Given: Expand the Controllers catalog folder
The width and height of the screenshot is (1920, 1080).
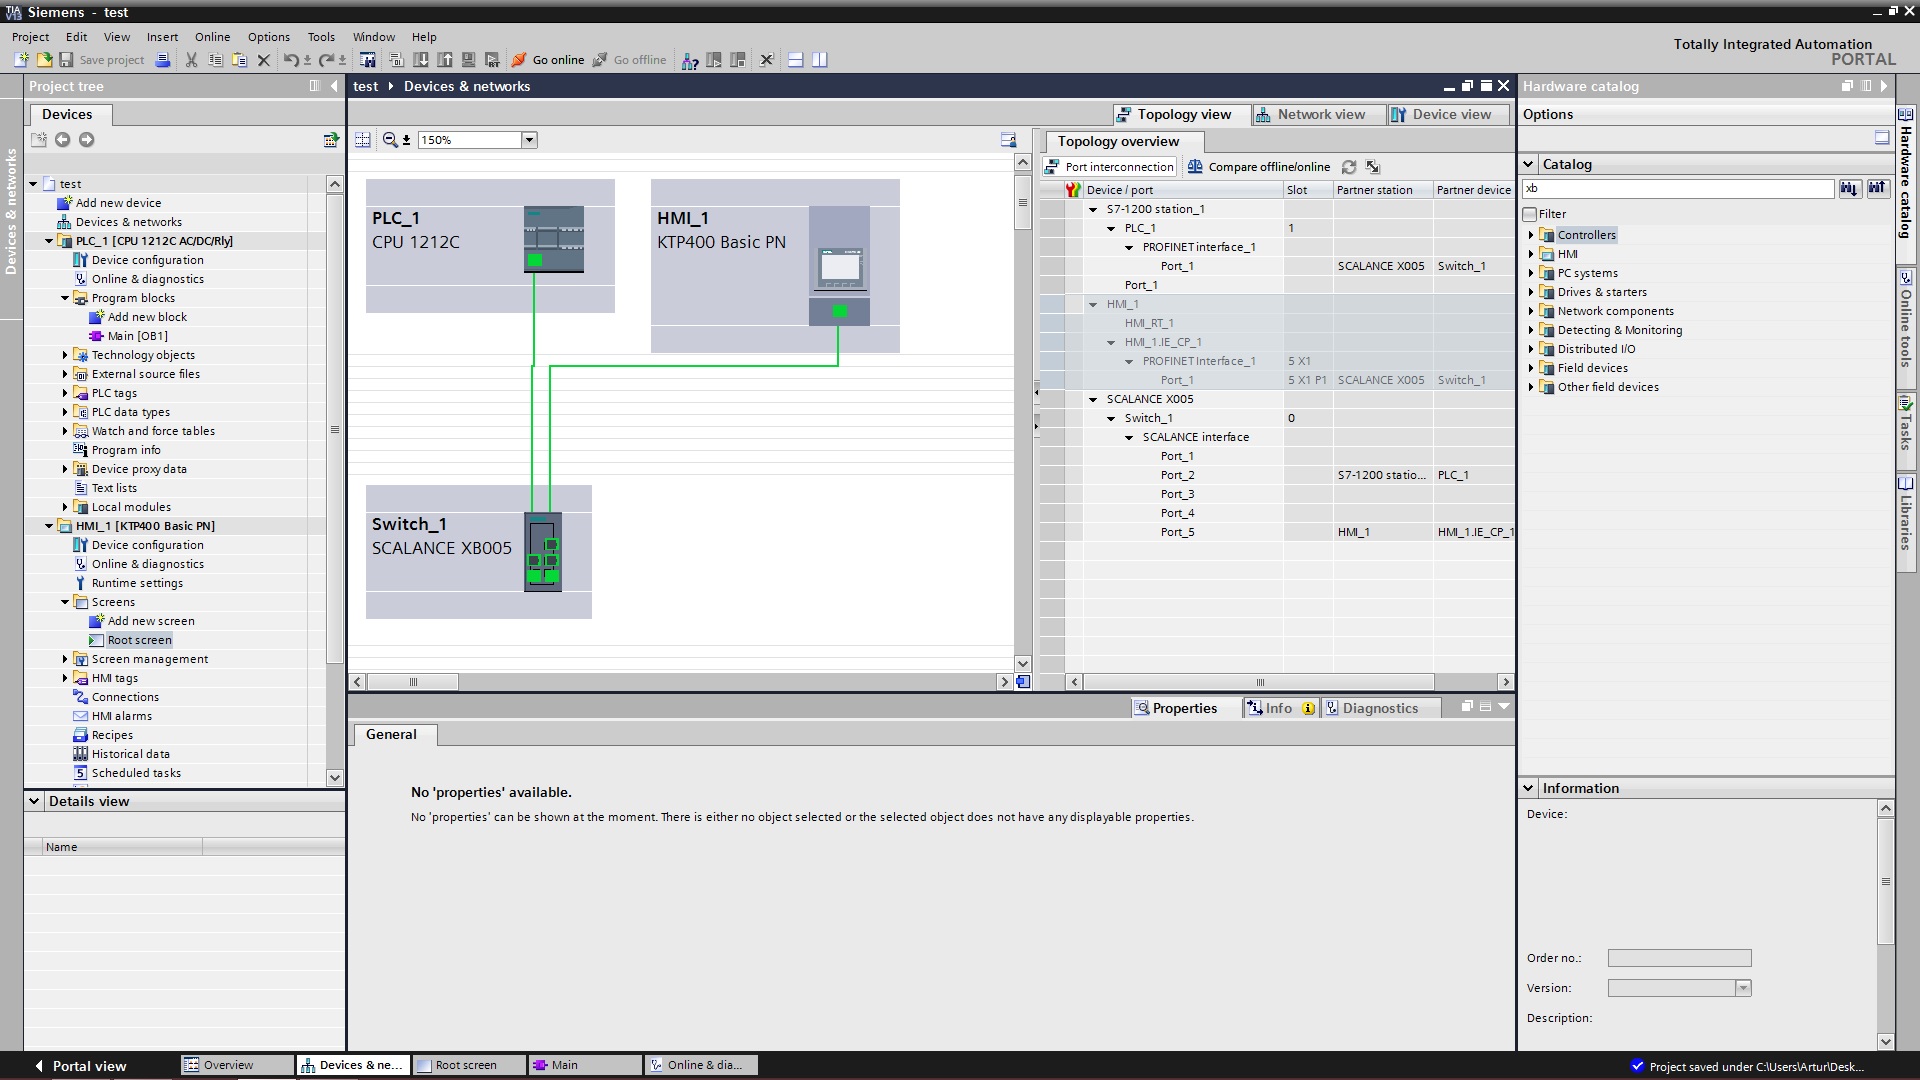Looking at the screenshot, I should coord(1531,235).
